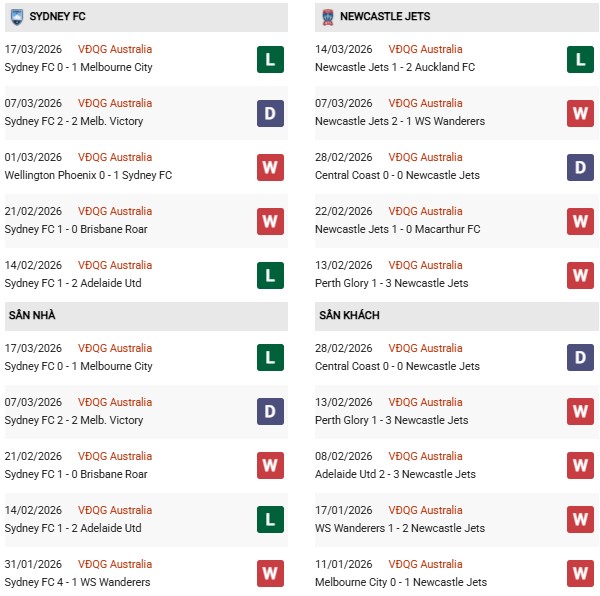Select the NEWCASTLE JETS team heading
600x596 pixels.
386,17
